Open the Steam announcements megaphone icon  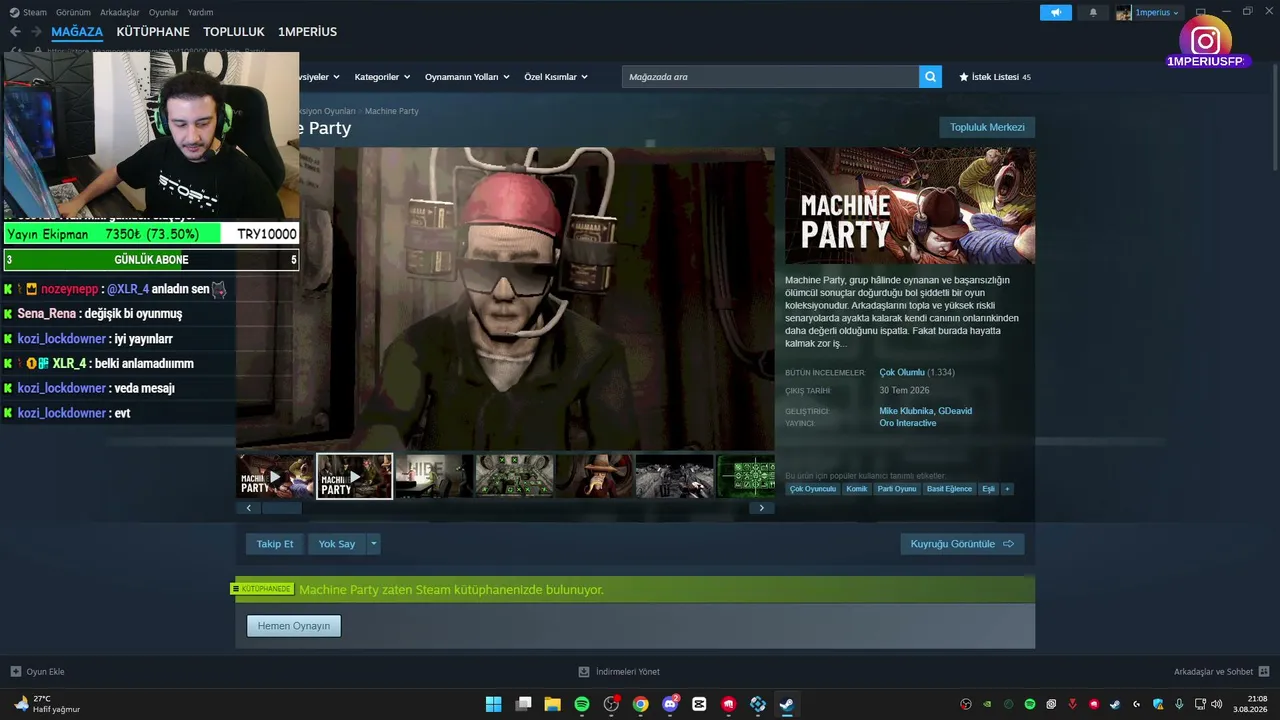pyautogui.click(x=1055, y=12)
